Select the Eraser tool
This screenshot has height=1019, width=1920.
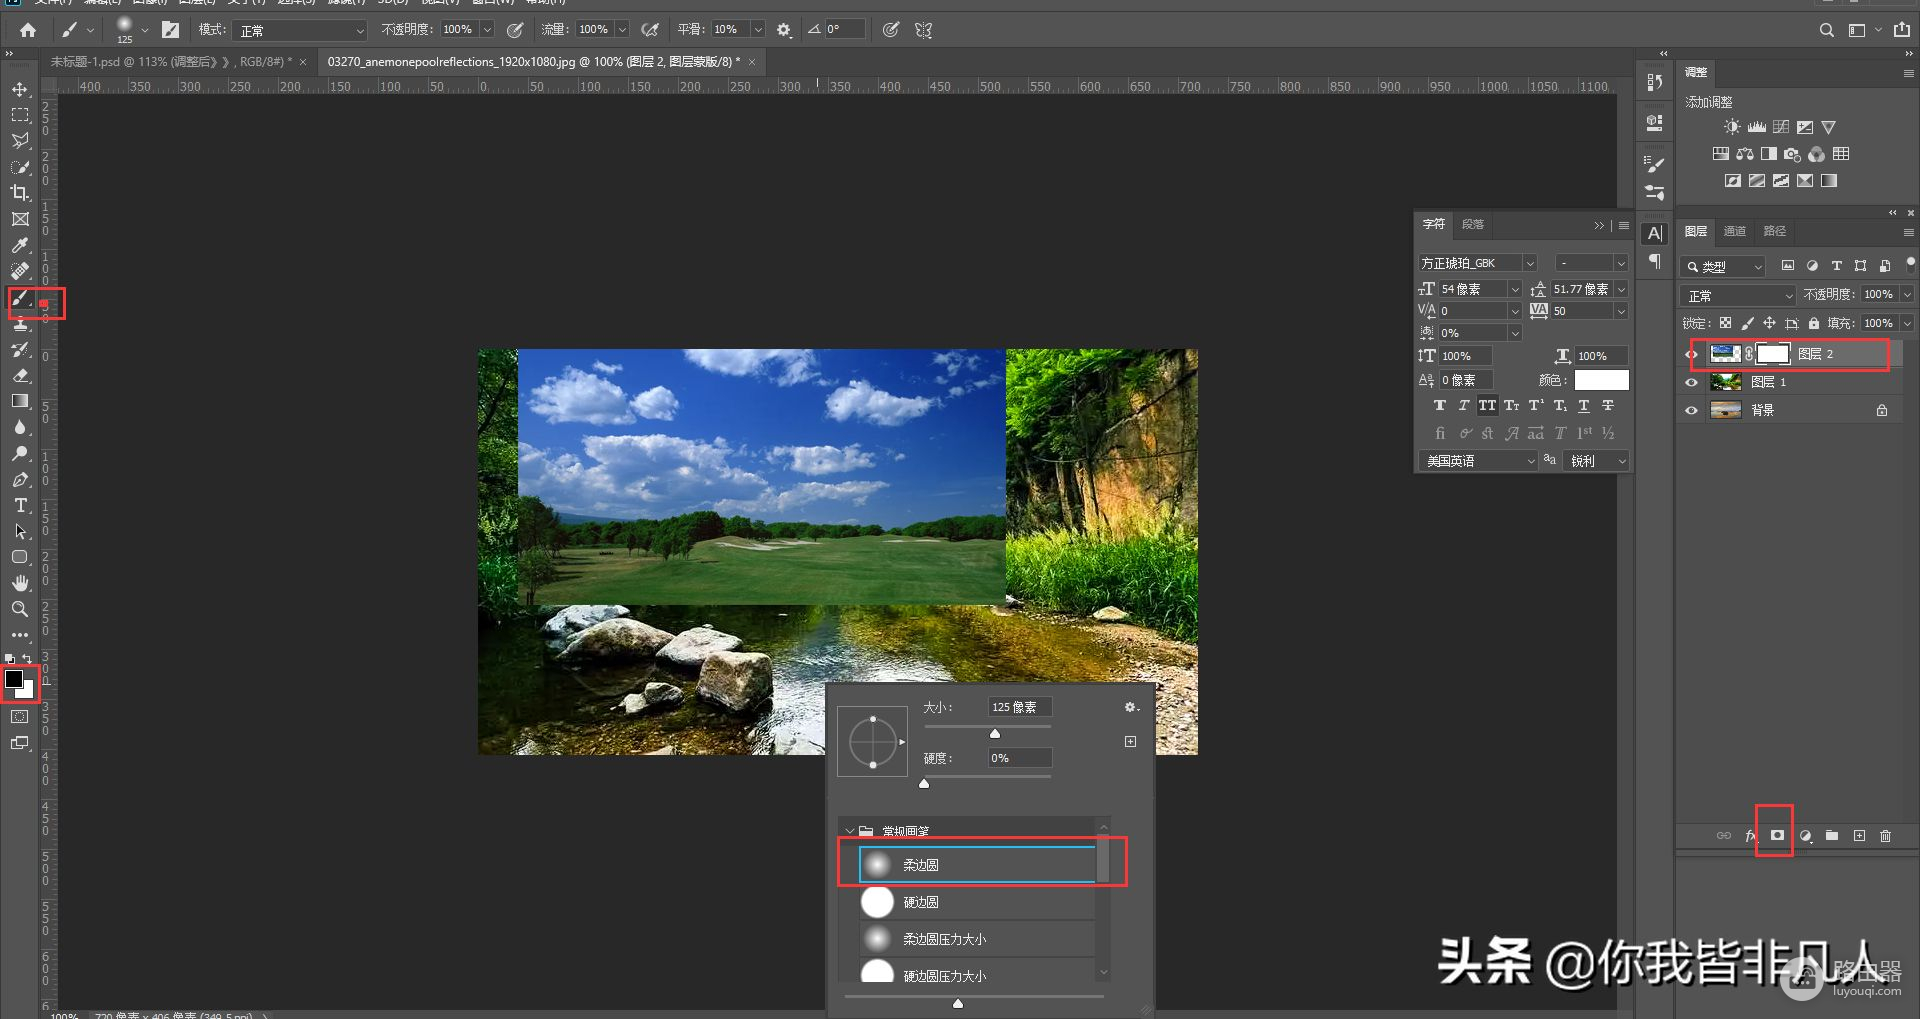[20, 376]
